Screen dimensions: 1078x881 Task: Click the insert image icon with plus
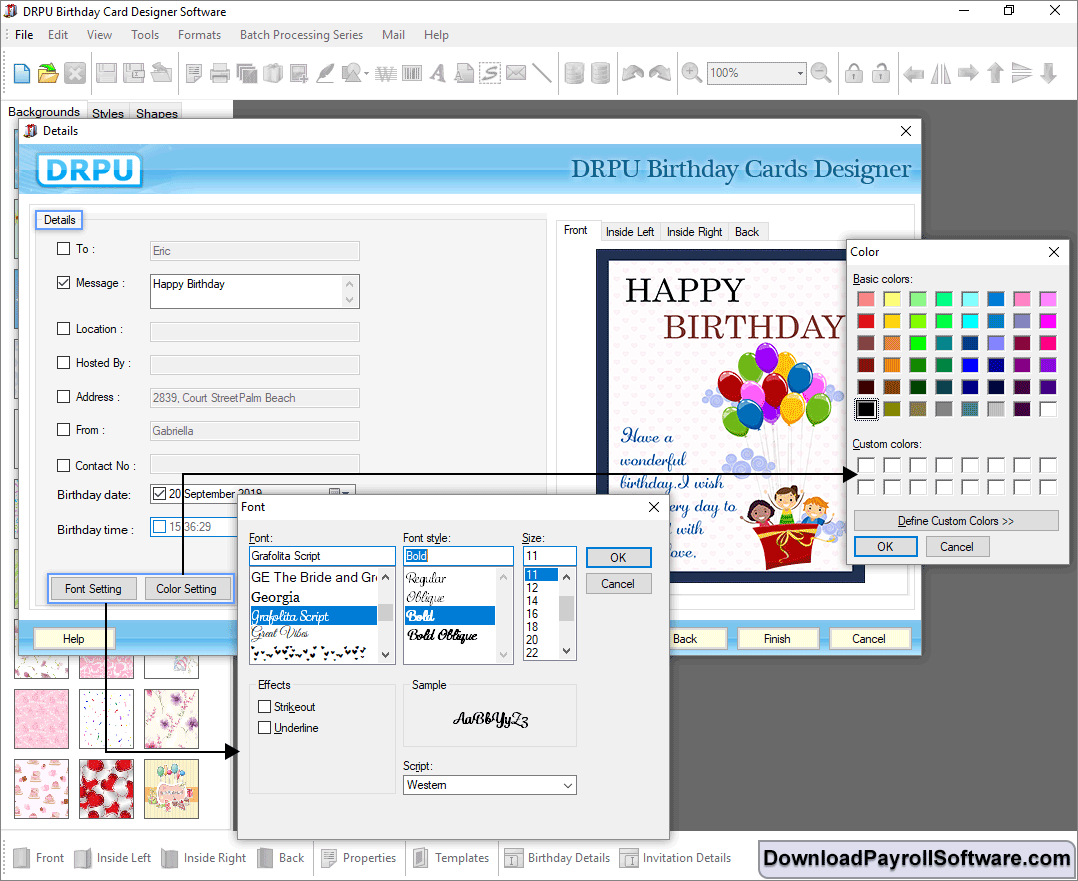[x=299, y=73]
